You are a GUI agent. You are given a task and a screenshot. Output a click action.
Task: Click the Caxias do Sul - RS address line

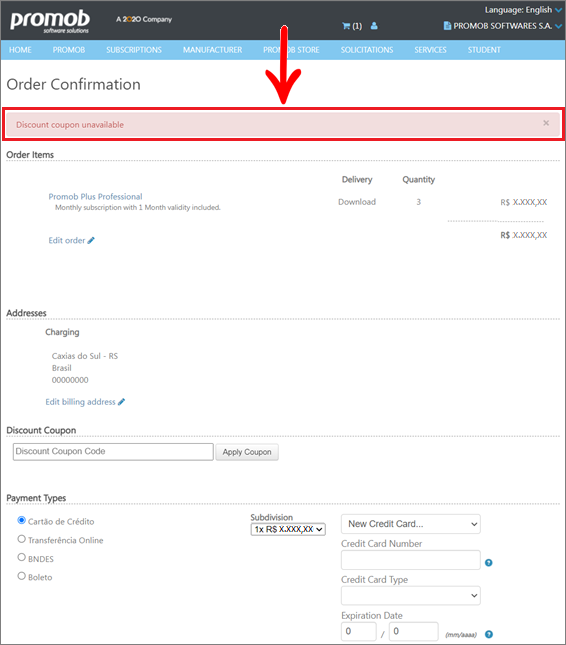tap(85, 356)
